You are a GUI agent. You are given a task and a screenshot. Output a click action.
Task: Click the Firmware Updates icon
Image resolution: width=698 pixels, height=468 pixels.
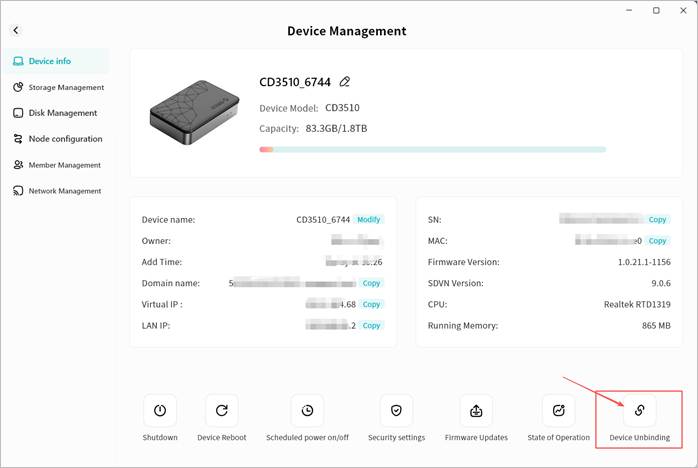(x=476, y=410)
